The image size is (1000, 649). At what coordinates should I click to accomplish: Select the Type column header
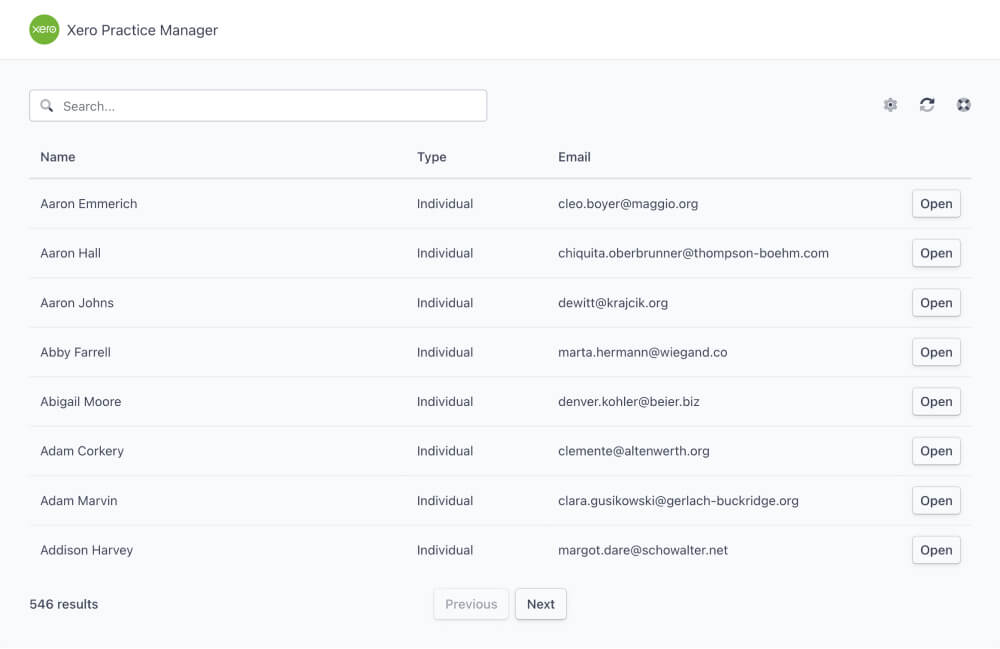pyautogui.click(x=431, y=157)
